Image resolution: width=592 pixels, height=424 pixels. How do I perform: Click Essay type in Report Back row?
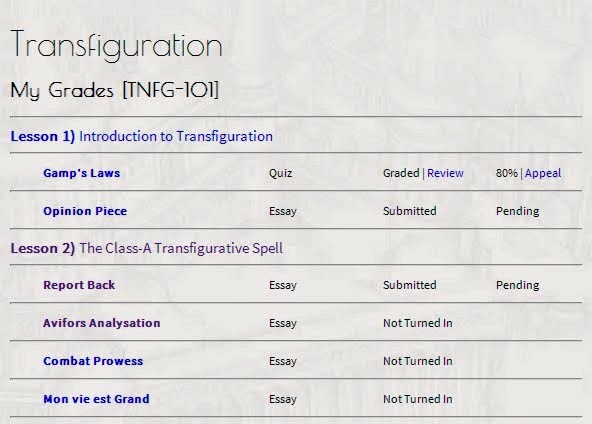[283, 285]
